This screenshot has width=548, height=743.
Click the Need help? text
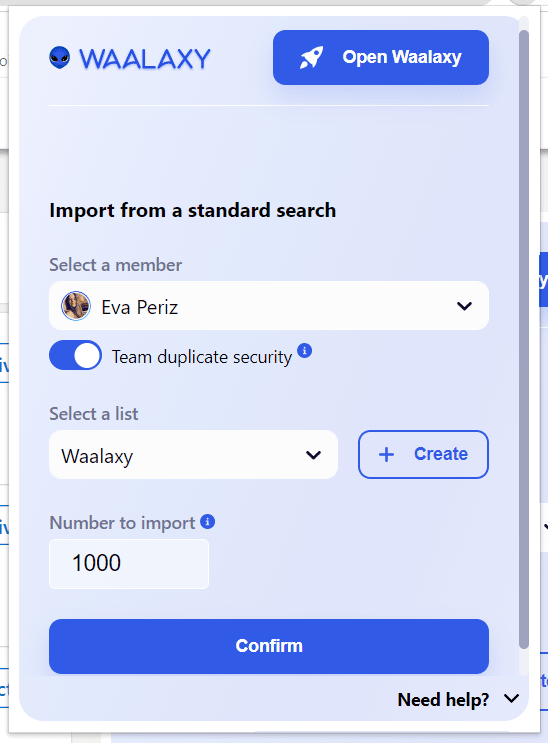[x=443, y=699]
